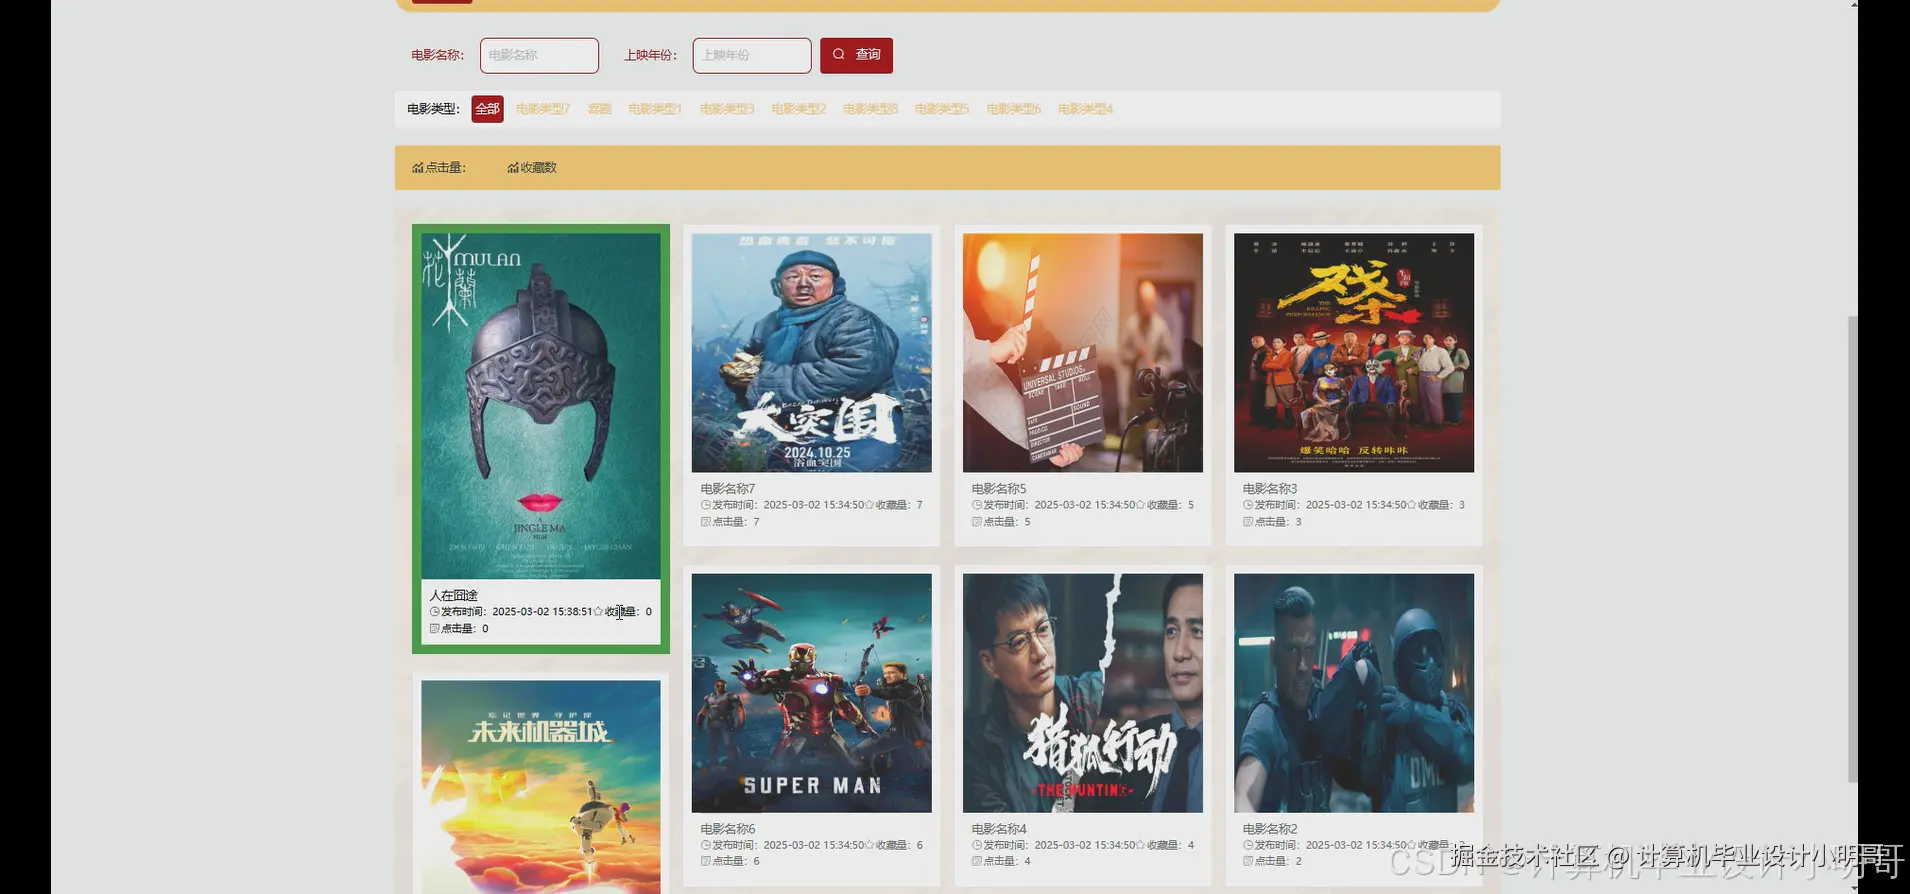Click the 电影名称2 title text
Viewport: 1910px width, 894px height.
coord(1270,829)
